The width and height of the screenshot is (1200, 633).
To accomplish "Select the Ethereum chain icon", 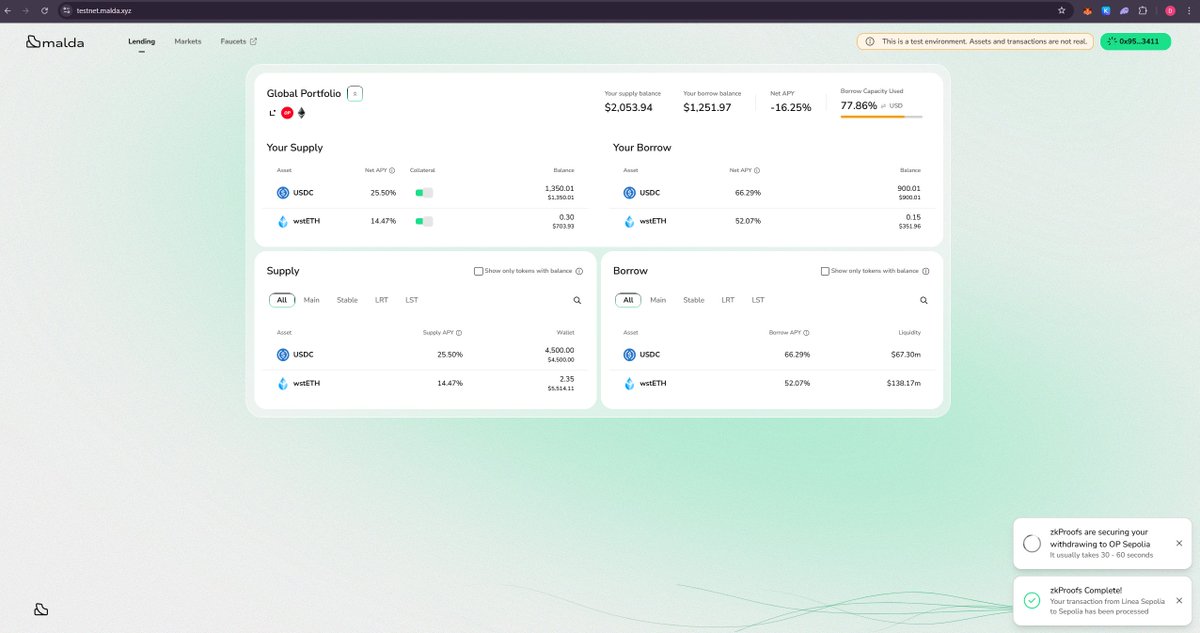I will pyautogui.click(x=302, y=113).
